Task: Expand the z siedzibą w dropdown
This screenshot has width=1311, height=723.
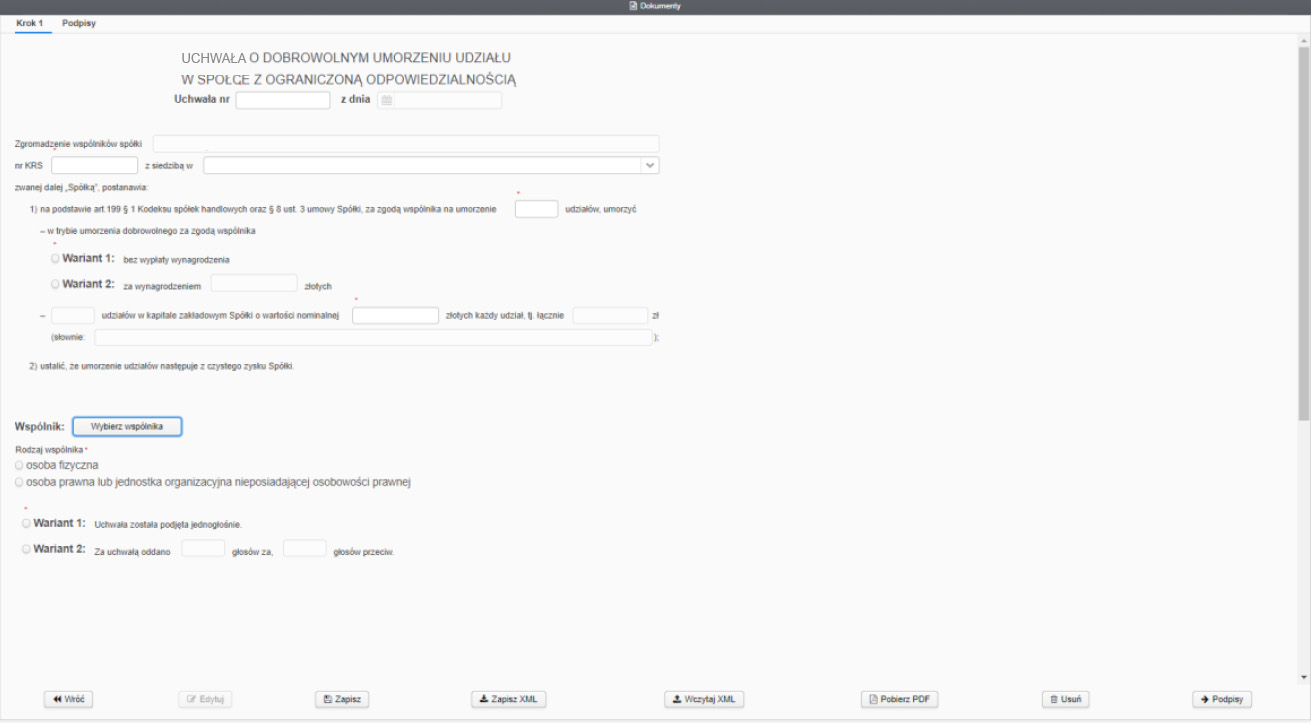Action: pos(649,165)
